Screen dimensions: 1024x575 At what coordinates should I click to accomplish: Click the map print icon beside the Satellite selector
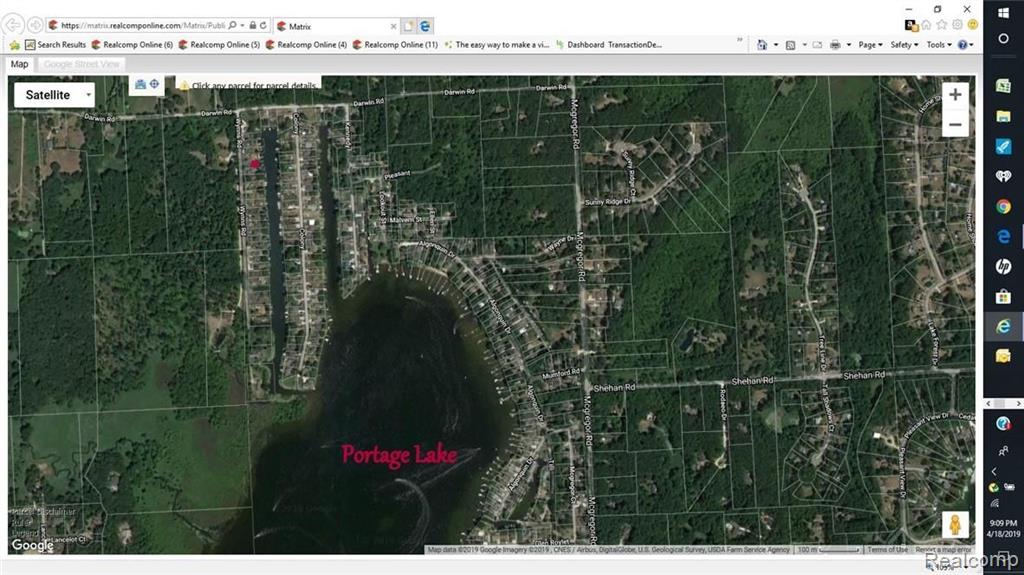coord(140,84)
